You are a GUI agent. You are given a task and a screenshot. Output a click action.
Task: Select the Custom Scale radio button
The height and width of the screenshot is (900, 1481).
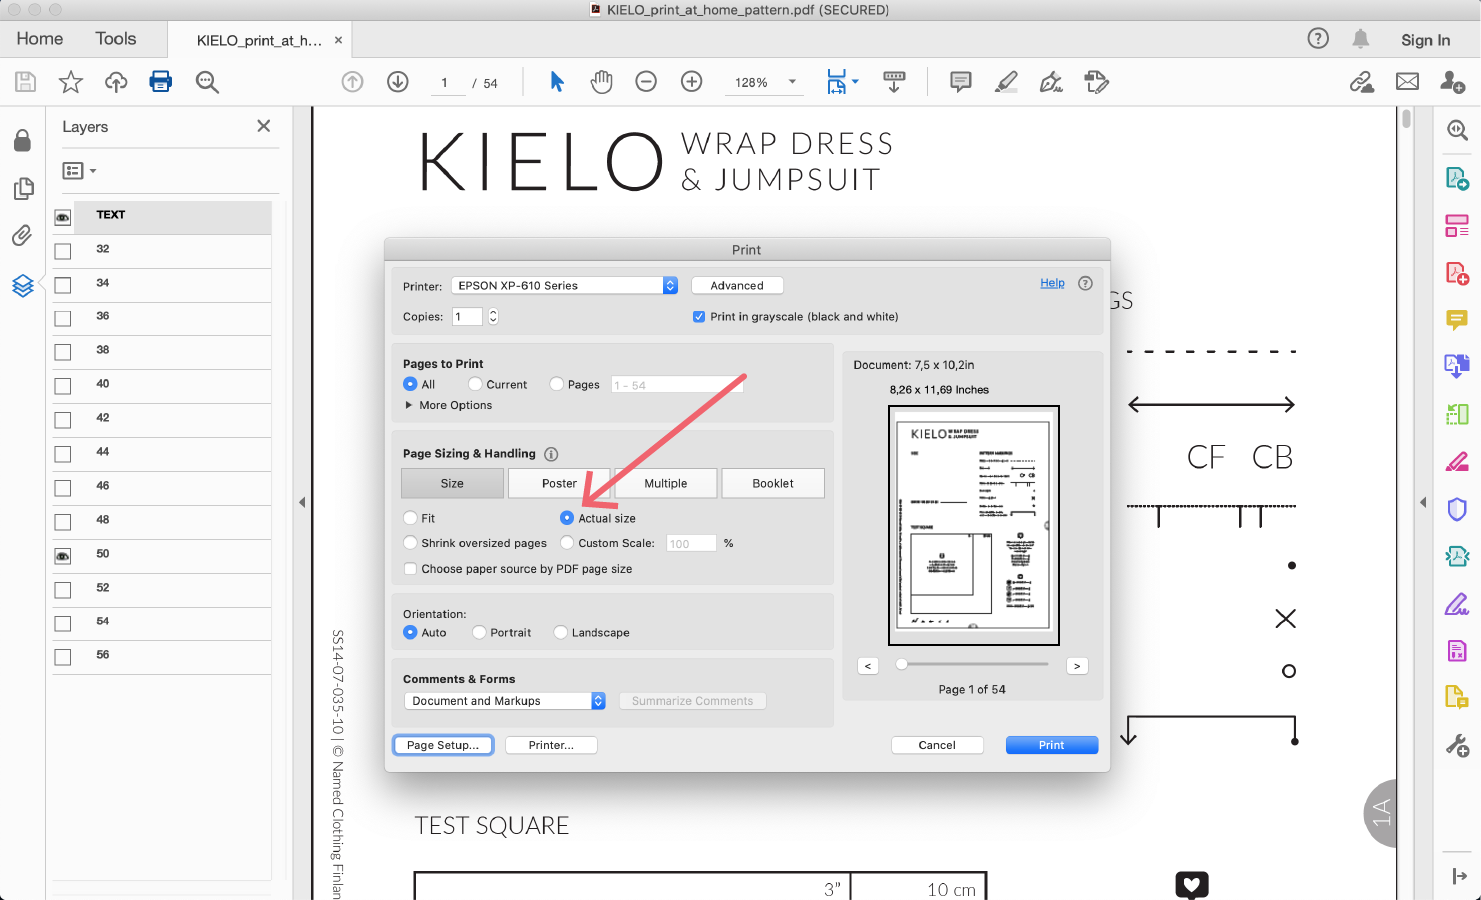pyautogui.click(x=567, y=543)
